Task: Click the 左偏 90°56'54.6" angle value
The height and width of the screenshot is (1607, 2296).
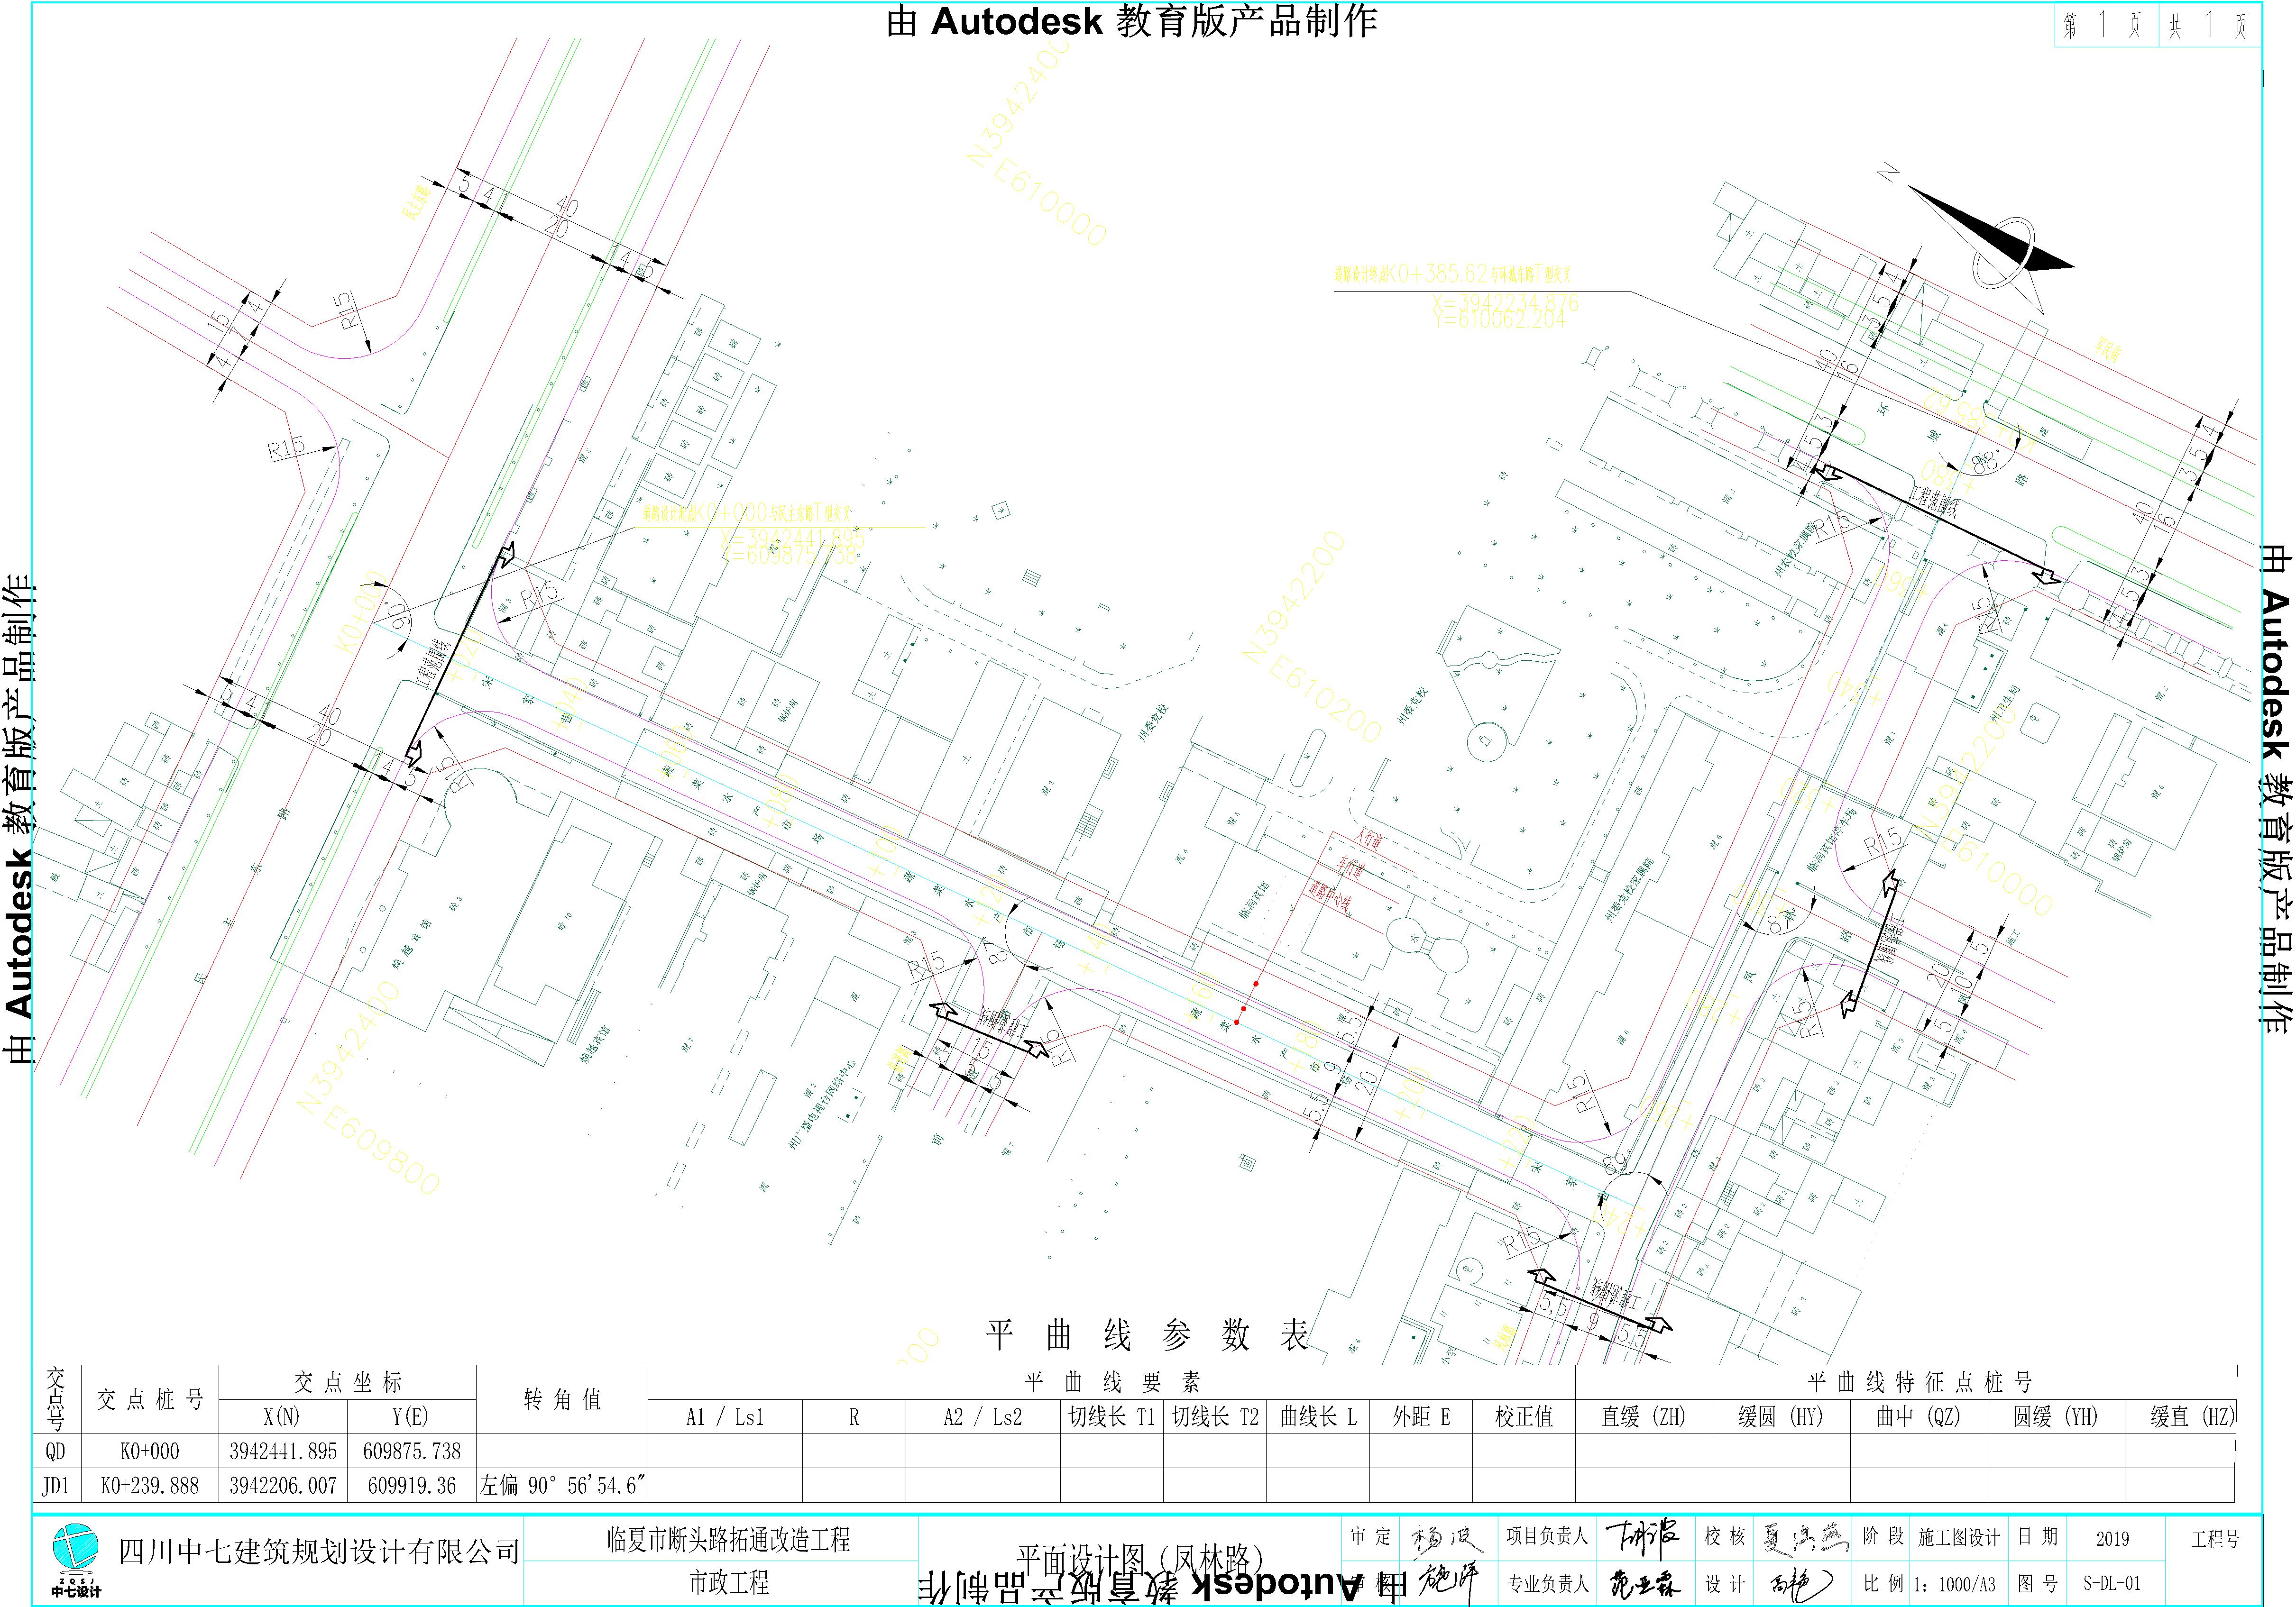Action: pos(562,1486)
